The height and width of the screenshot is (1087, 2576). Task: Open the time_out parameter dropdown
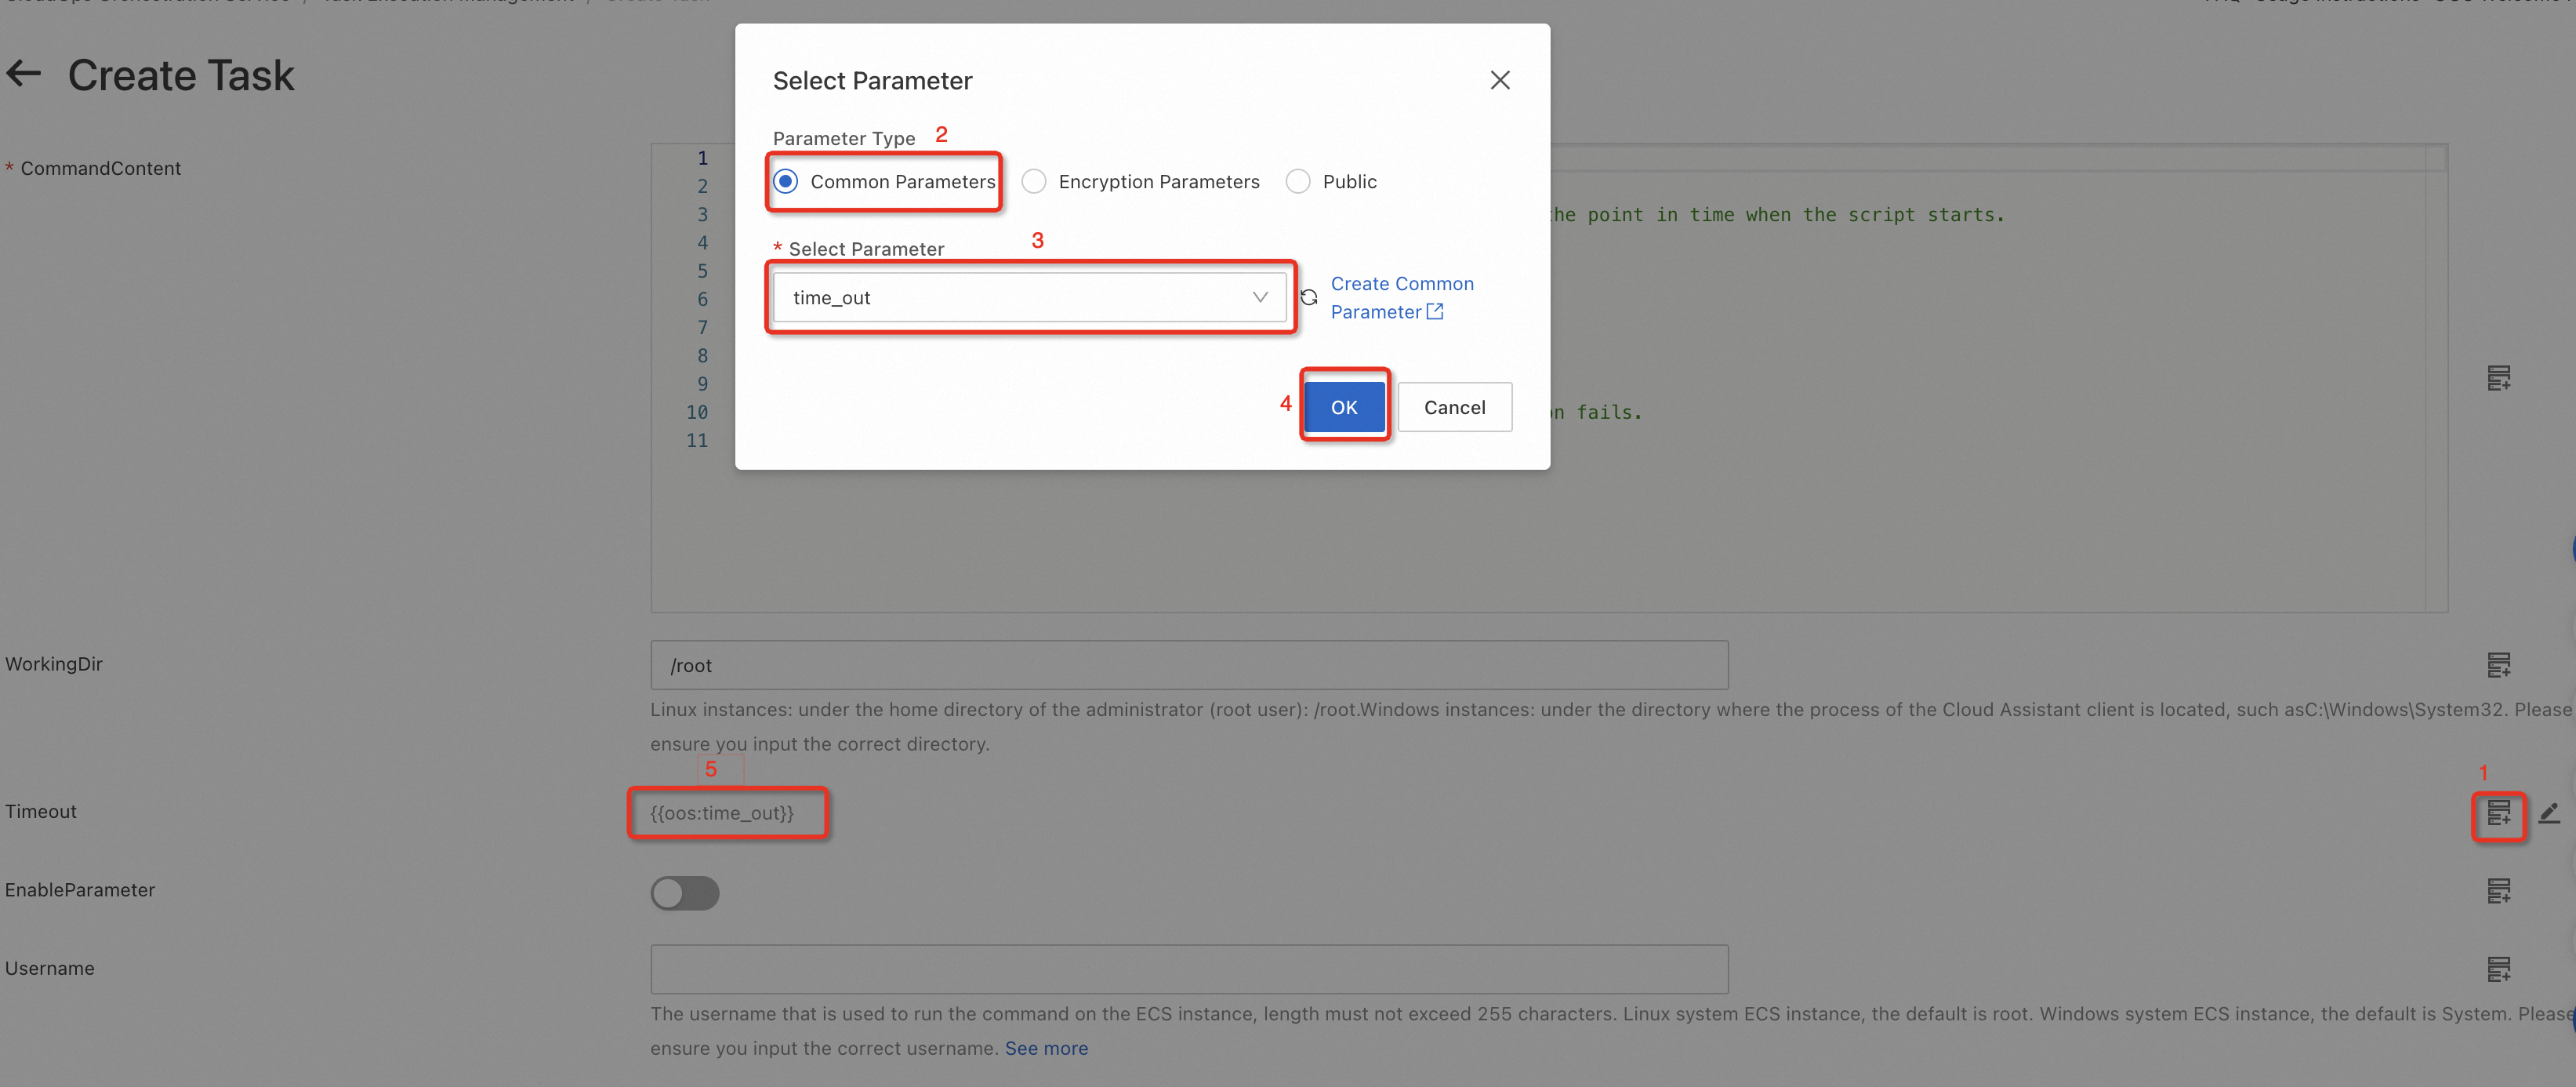1029,298
